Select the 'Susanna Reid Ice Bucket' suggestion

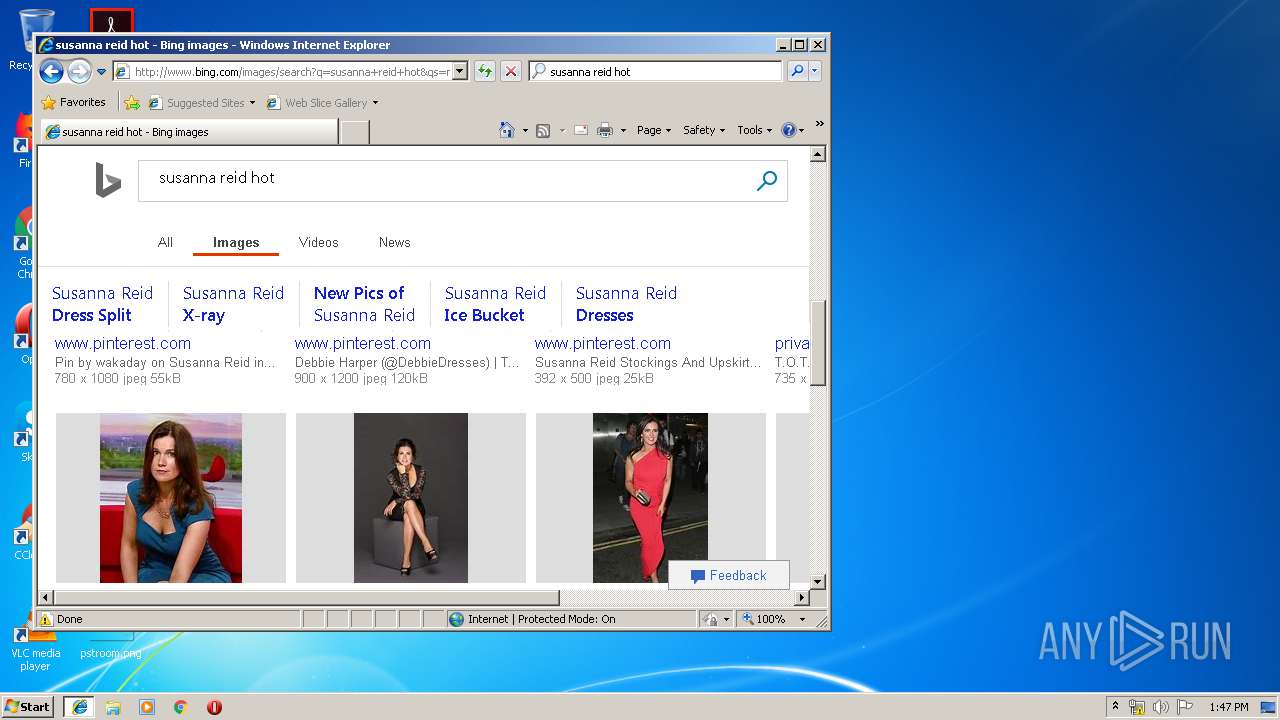coord(495,304)
